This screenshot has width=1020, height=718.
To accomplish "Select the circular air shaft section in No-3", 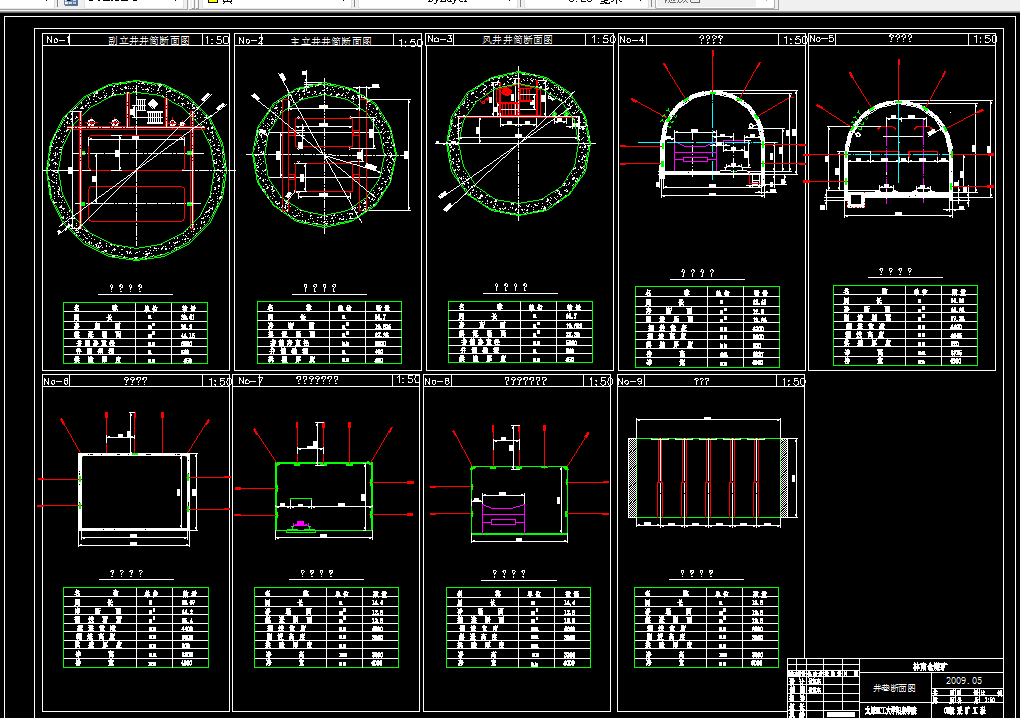I will (518, 143).
